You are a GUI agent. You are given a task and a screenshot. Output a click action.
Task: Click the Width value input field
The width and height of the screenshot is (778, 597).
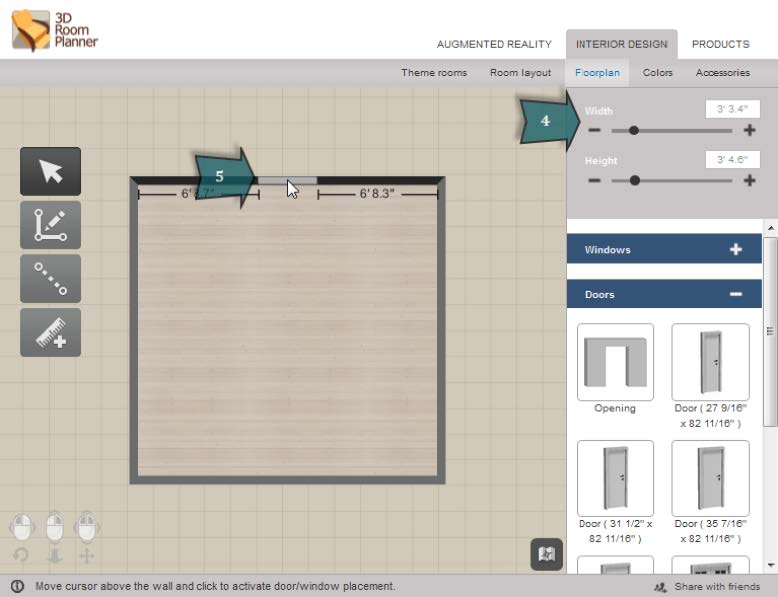732,109
